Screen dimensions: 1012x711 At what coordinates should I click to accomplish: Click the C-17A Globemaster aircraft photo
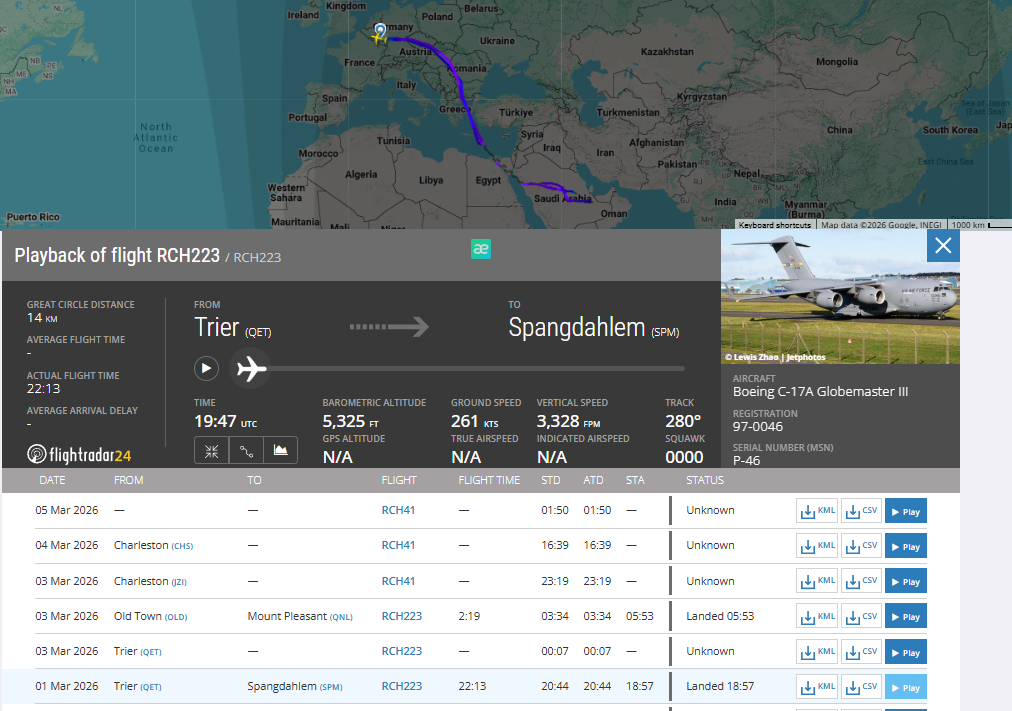(840, 297)
